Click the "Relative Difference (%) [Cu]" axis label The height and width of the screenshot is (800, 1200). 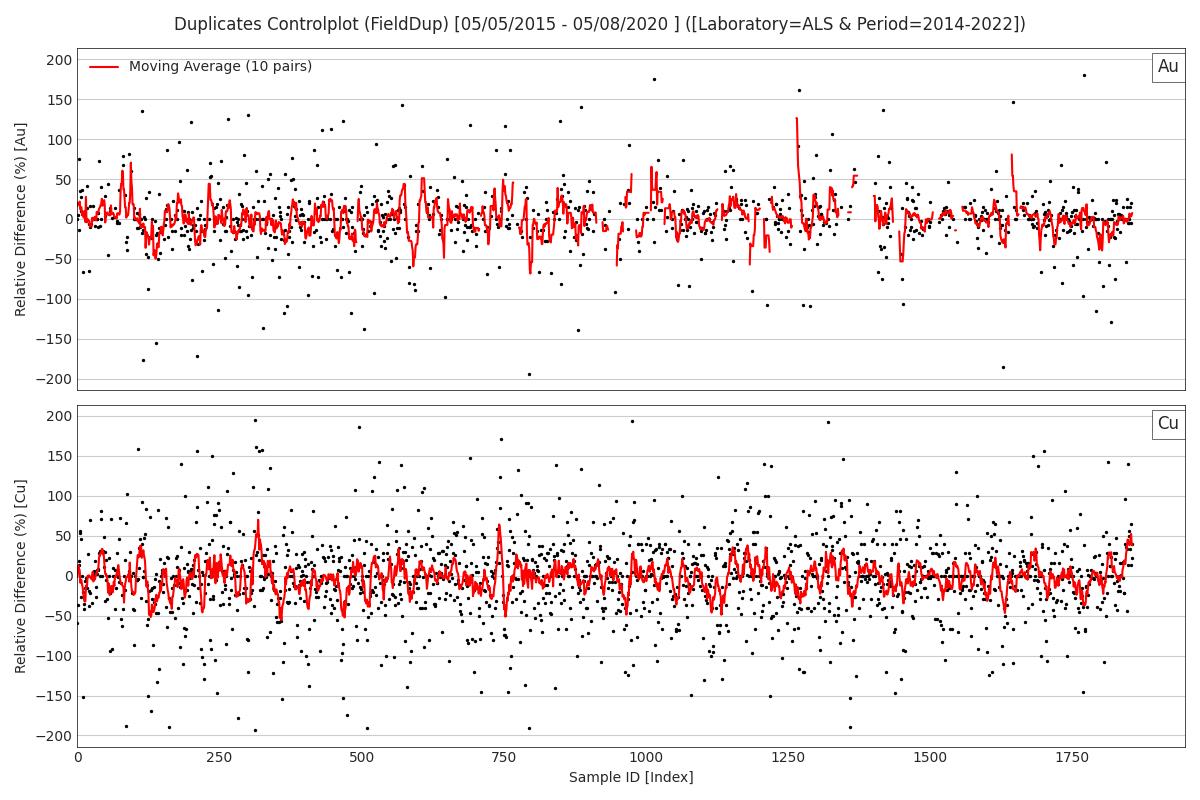click(x=21, y=575)
